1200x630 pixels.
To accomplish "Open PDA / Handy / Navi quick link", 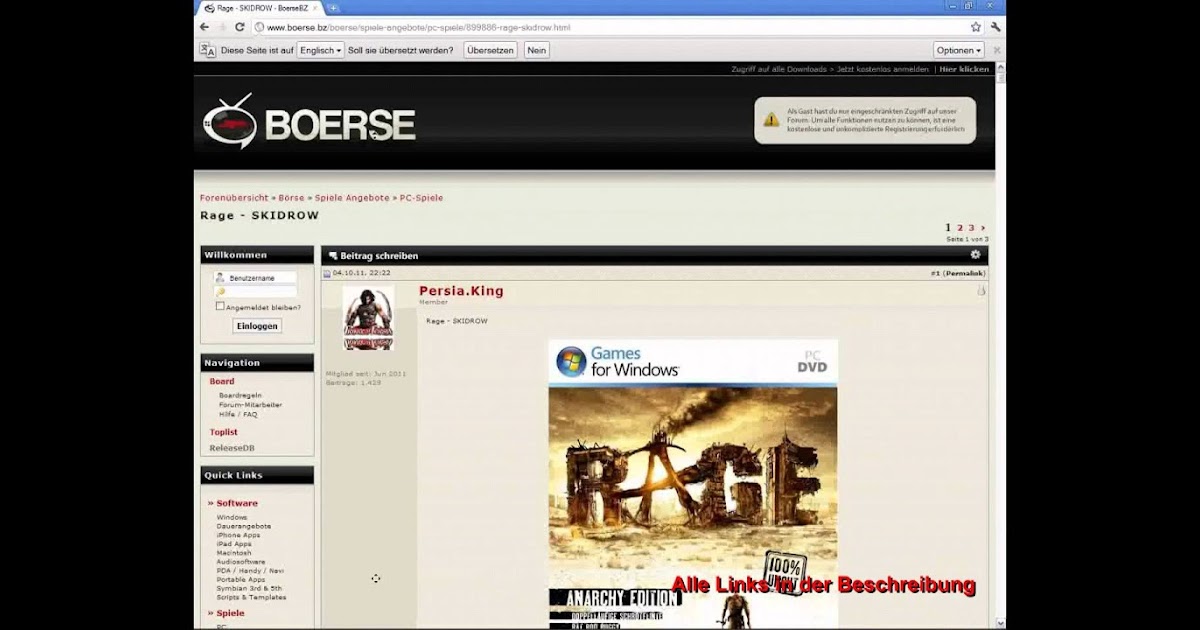I will point(250,571).
